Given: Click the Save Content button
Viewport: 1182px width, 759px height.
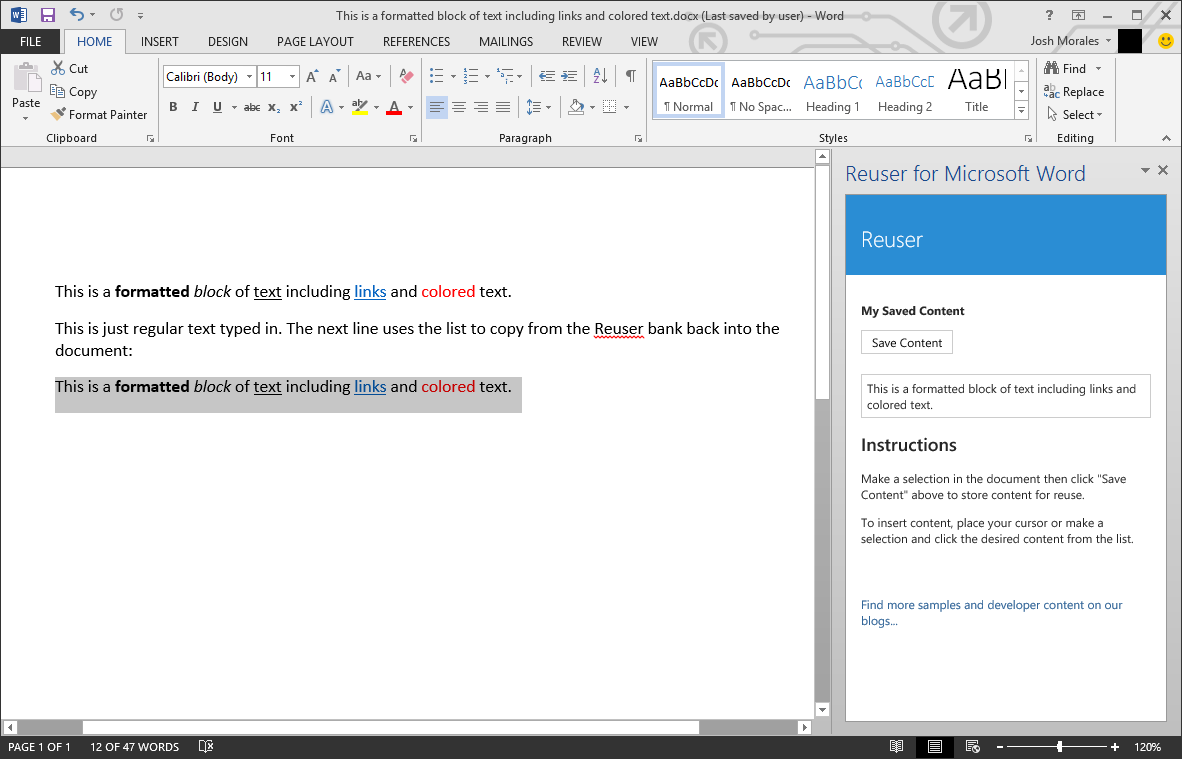Looking at the screenshot, I should pos(906,342).
